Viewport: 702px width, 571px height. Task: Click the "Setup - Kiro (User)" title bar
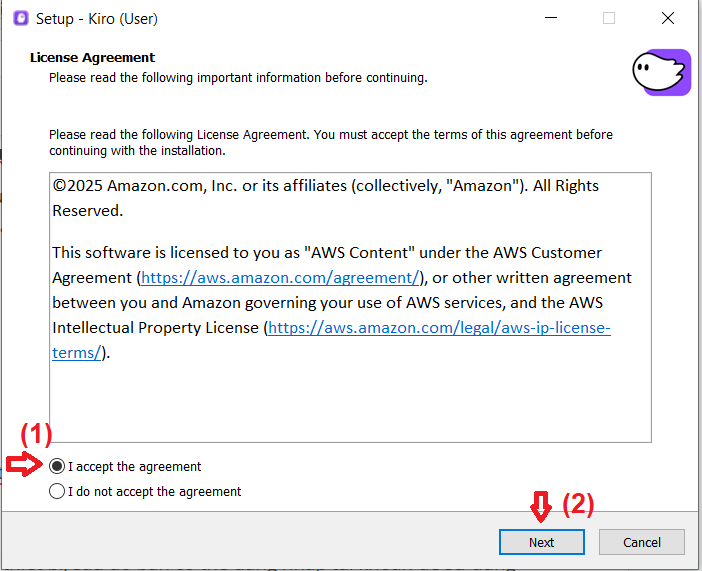pos(97,18)
